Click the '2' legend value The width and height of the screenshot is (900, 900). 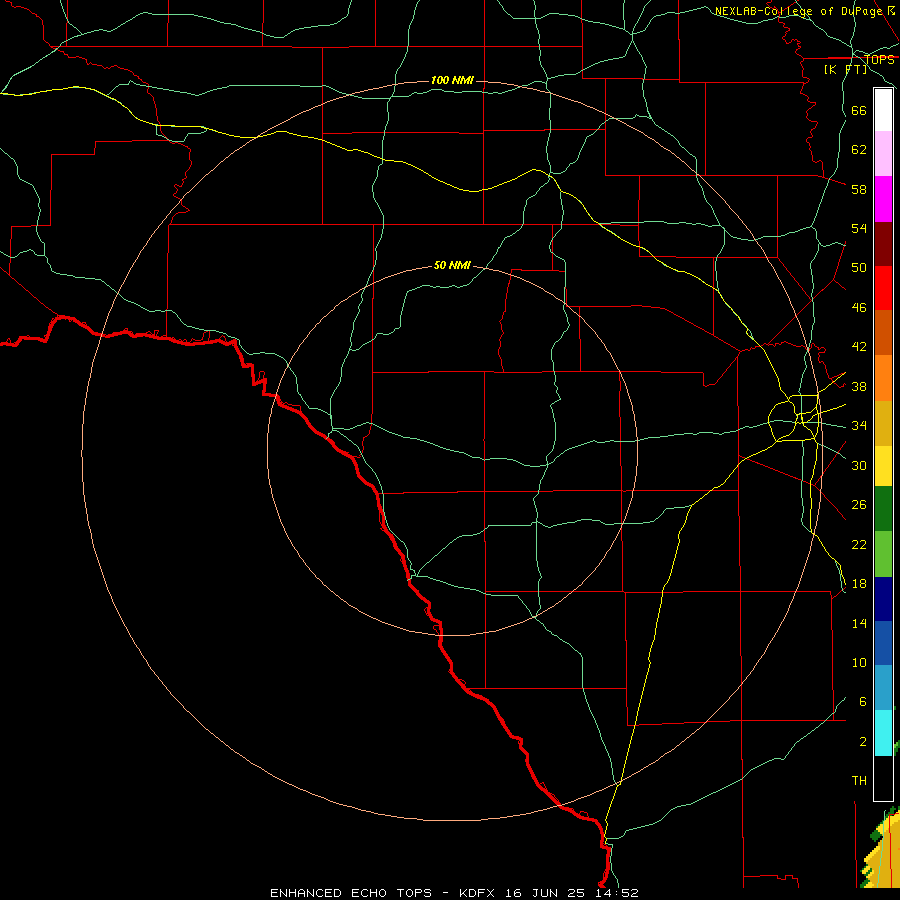(x=862, y=742)
